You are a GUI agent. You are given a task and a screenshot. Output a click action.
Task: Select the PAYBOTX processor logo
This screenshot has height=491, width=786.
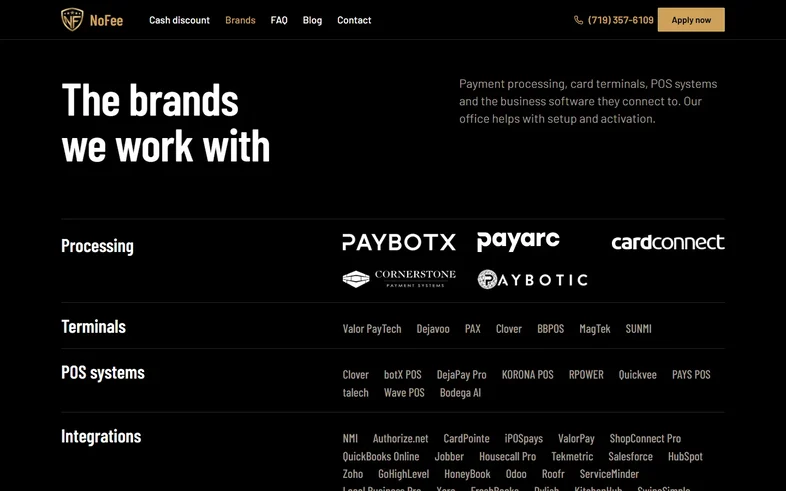(x=399, y=242)
